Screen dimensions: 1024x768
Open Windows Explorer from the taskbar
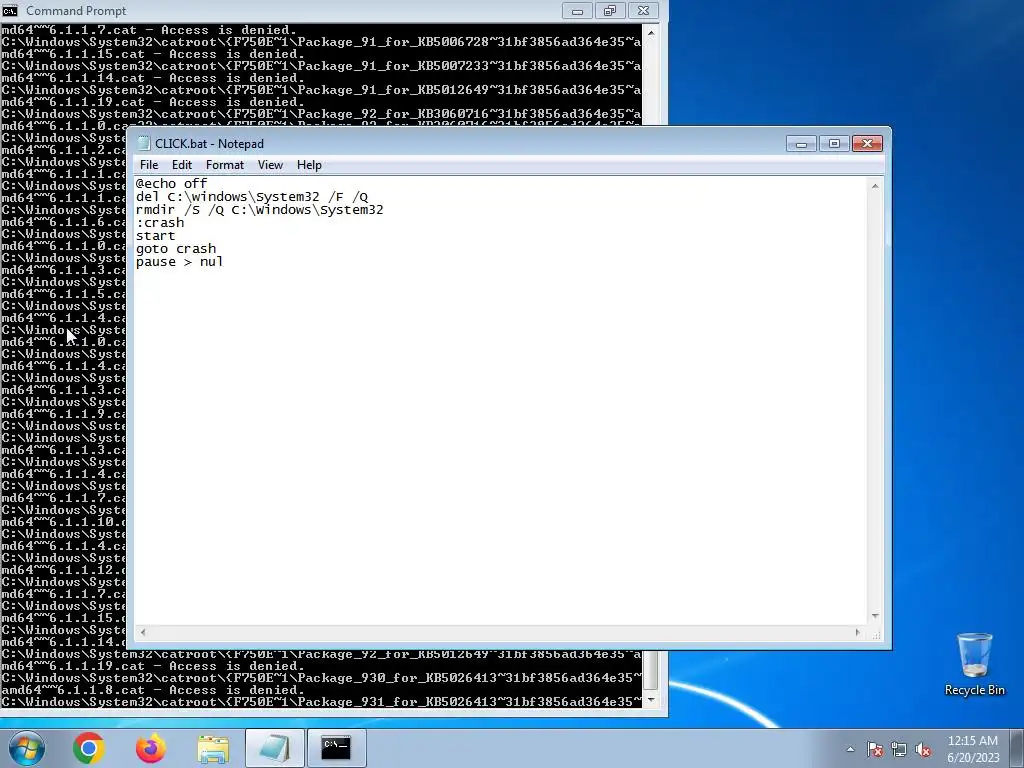(213, 748)
